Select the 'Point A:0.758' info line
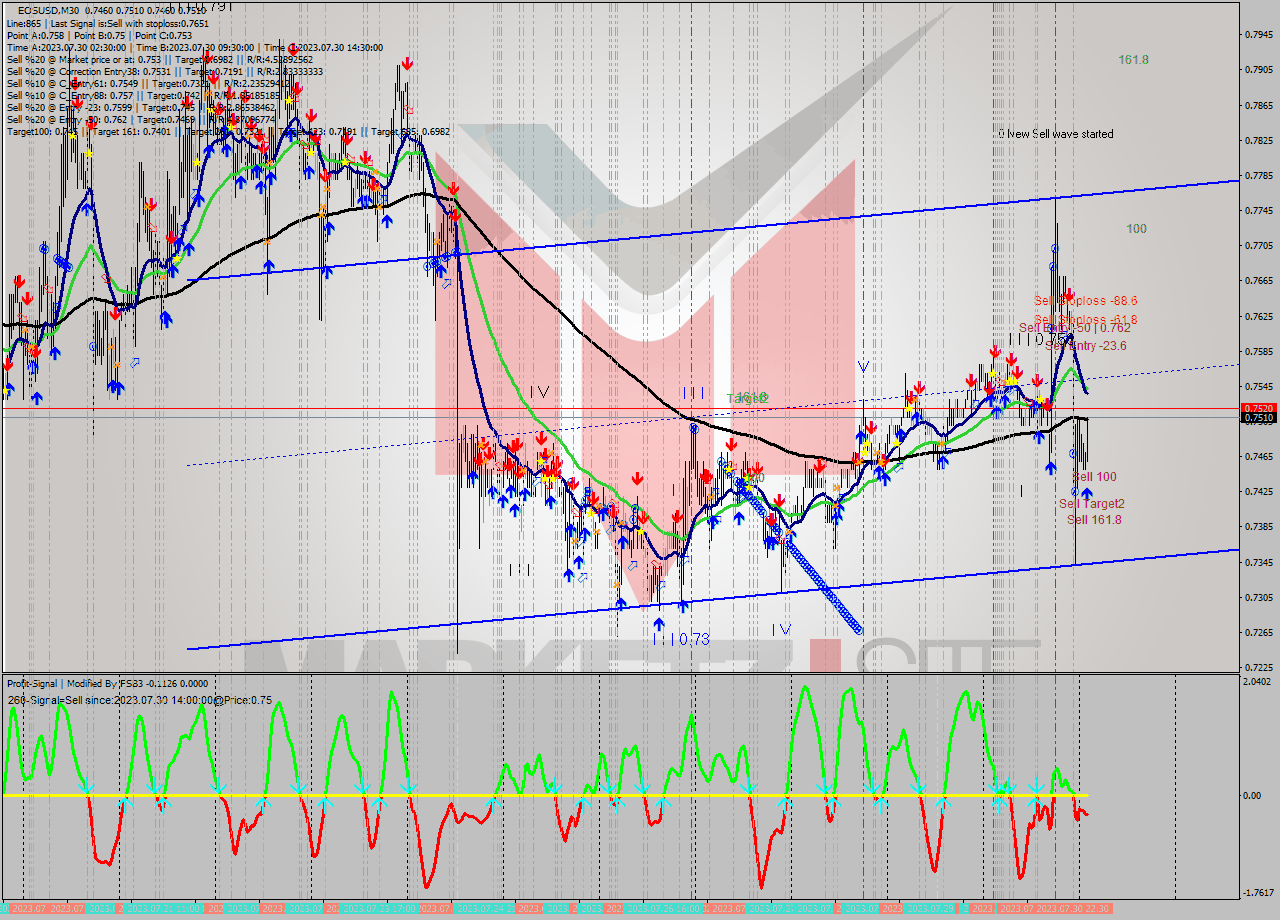The height and width of the screenshot is (920, 1280). click(x=35, y=35)
